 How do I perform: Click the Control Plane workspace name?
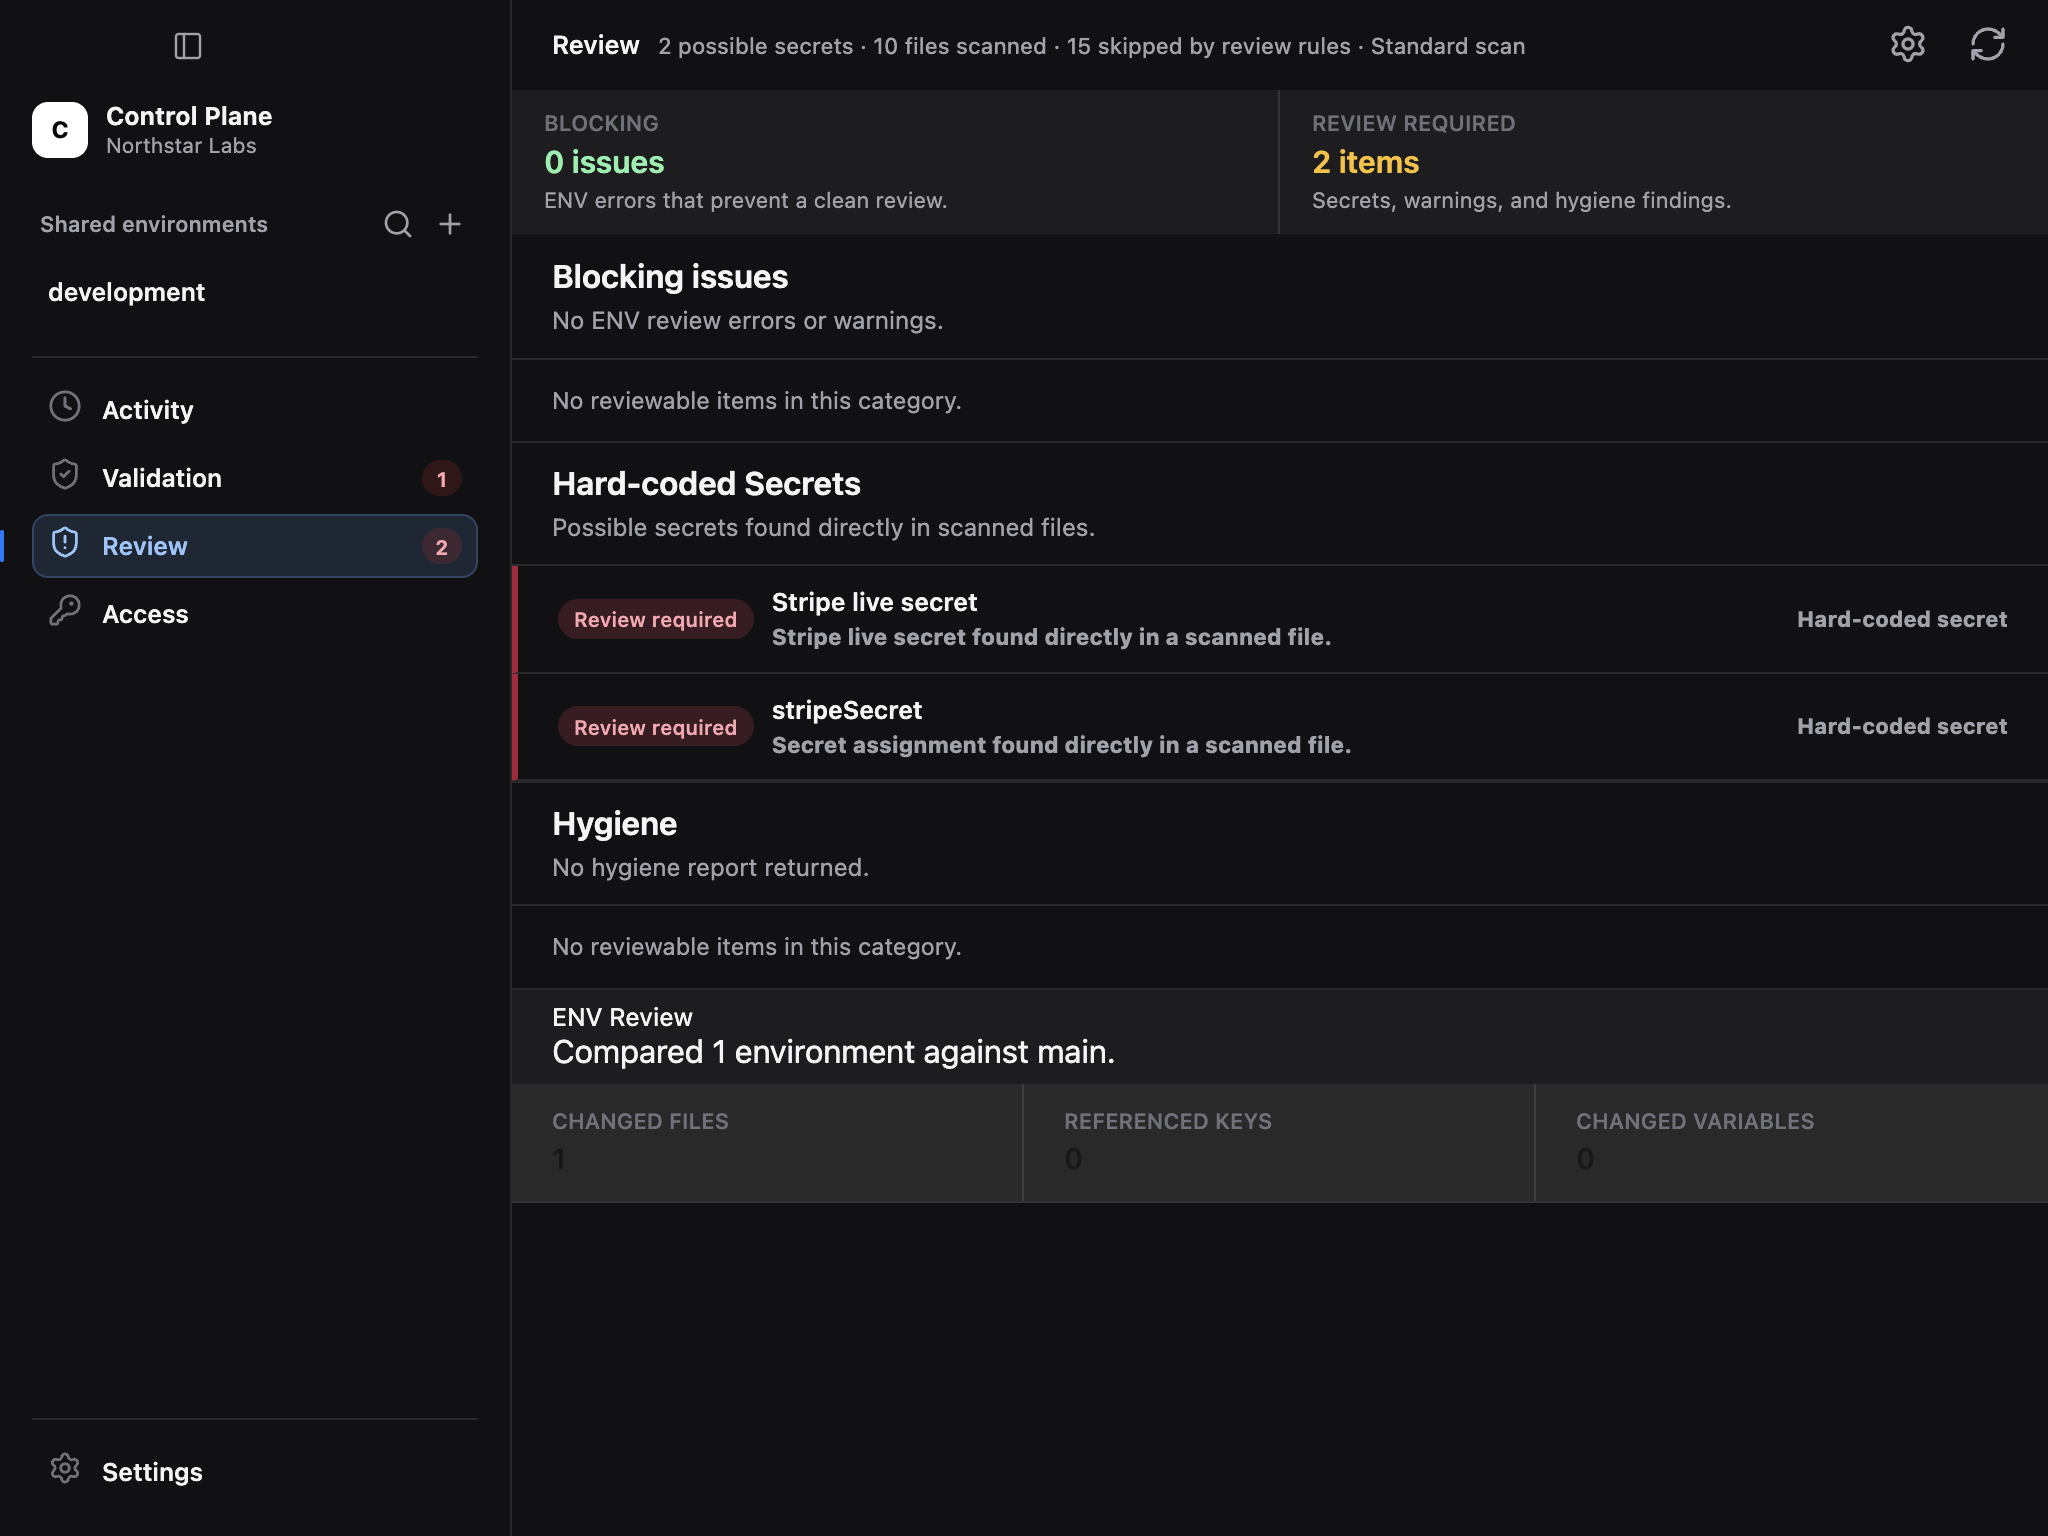(189, 116)
